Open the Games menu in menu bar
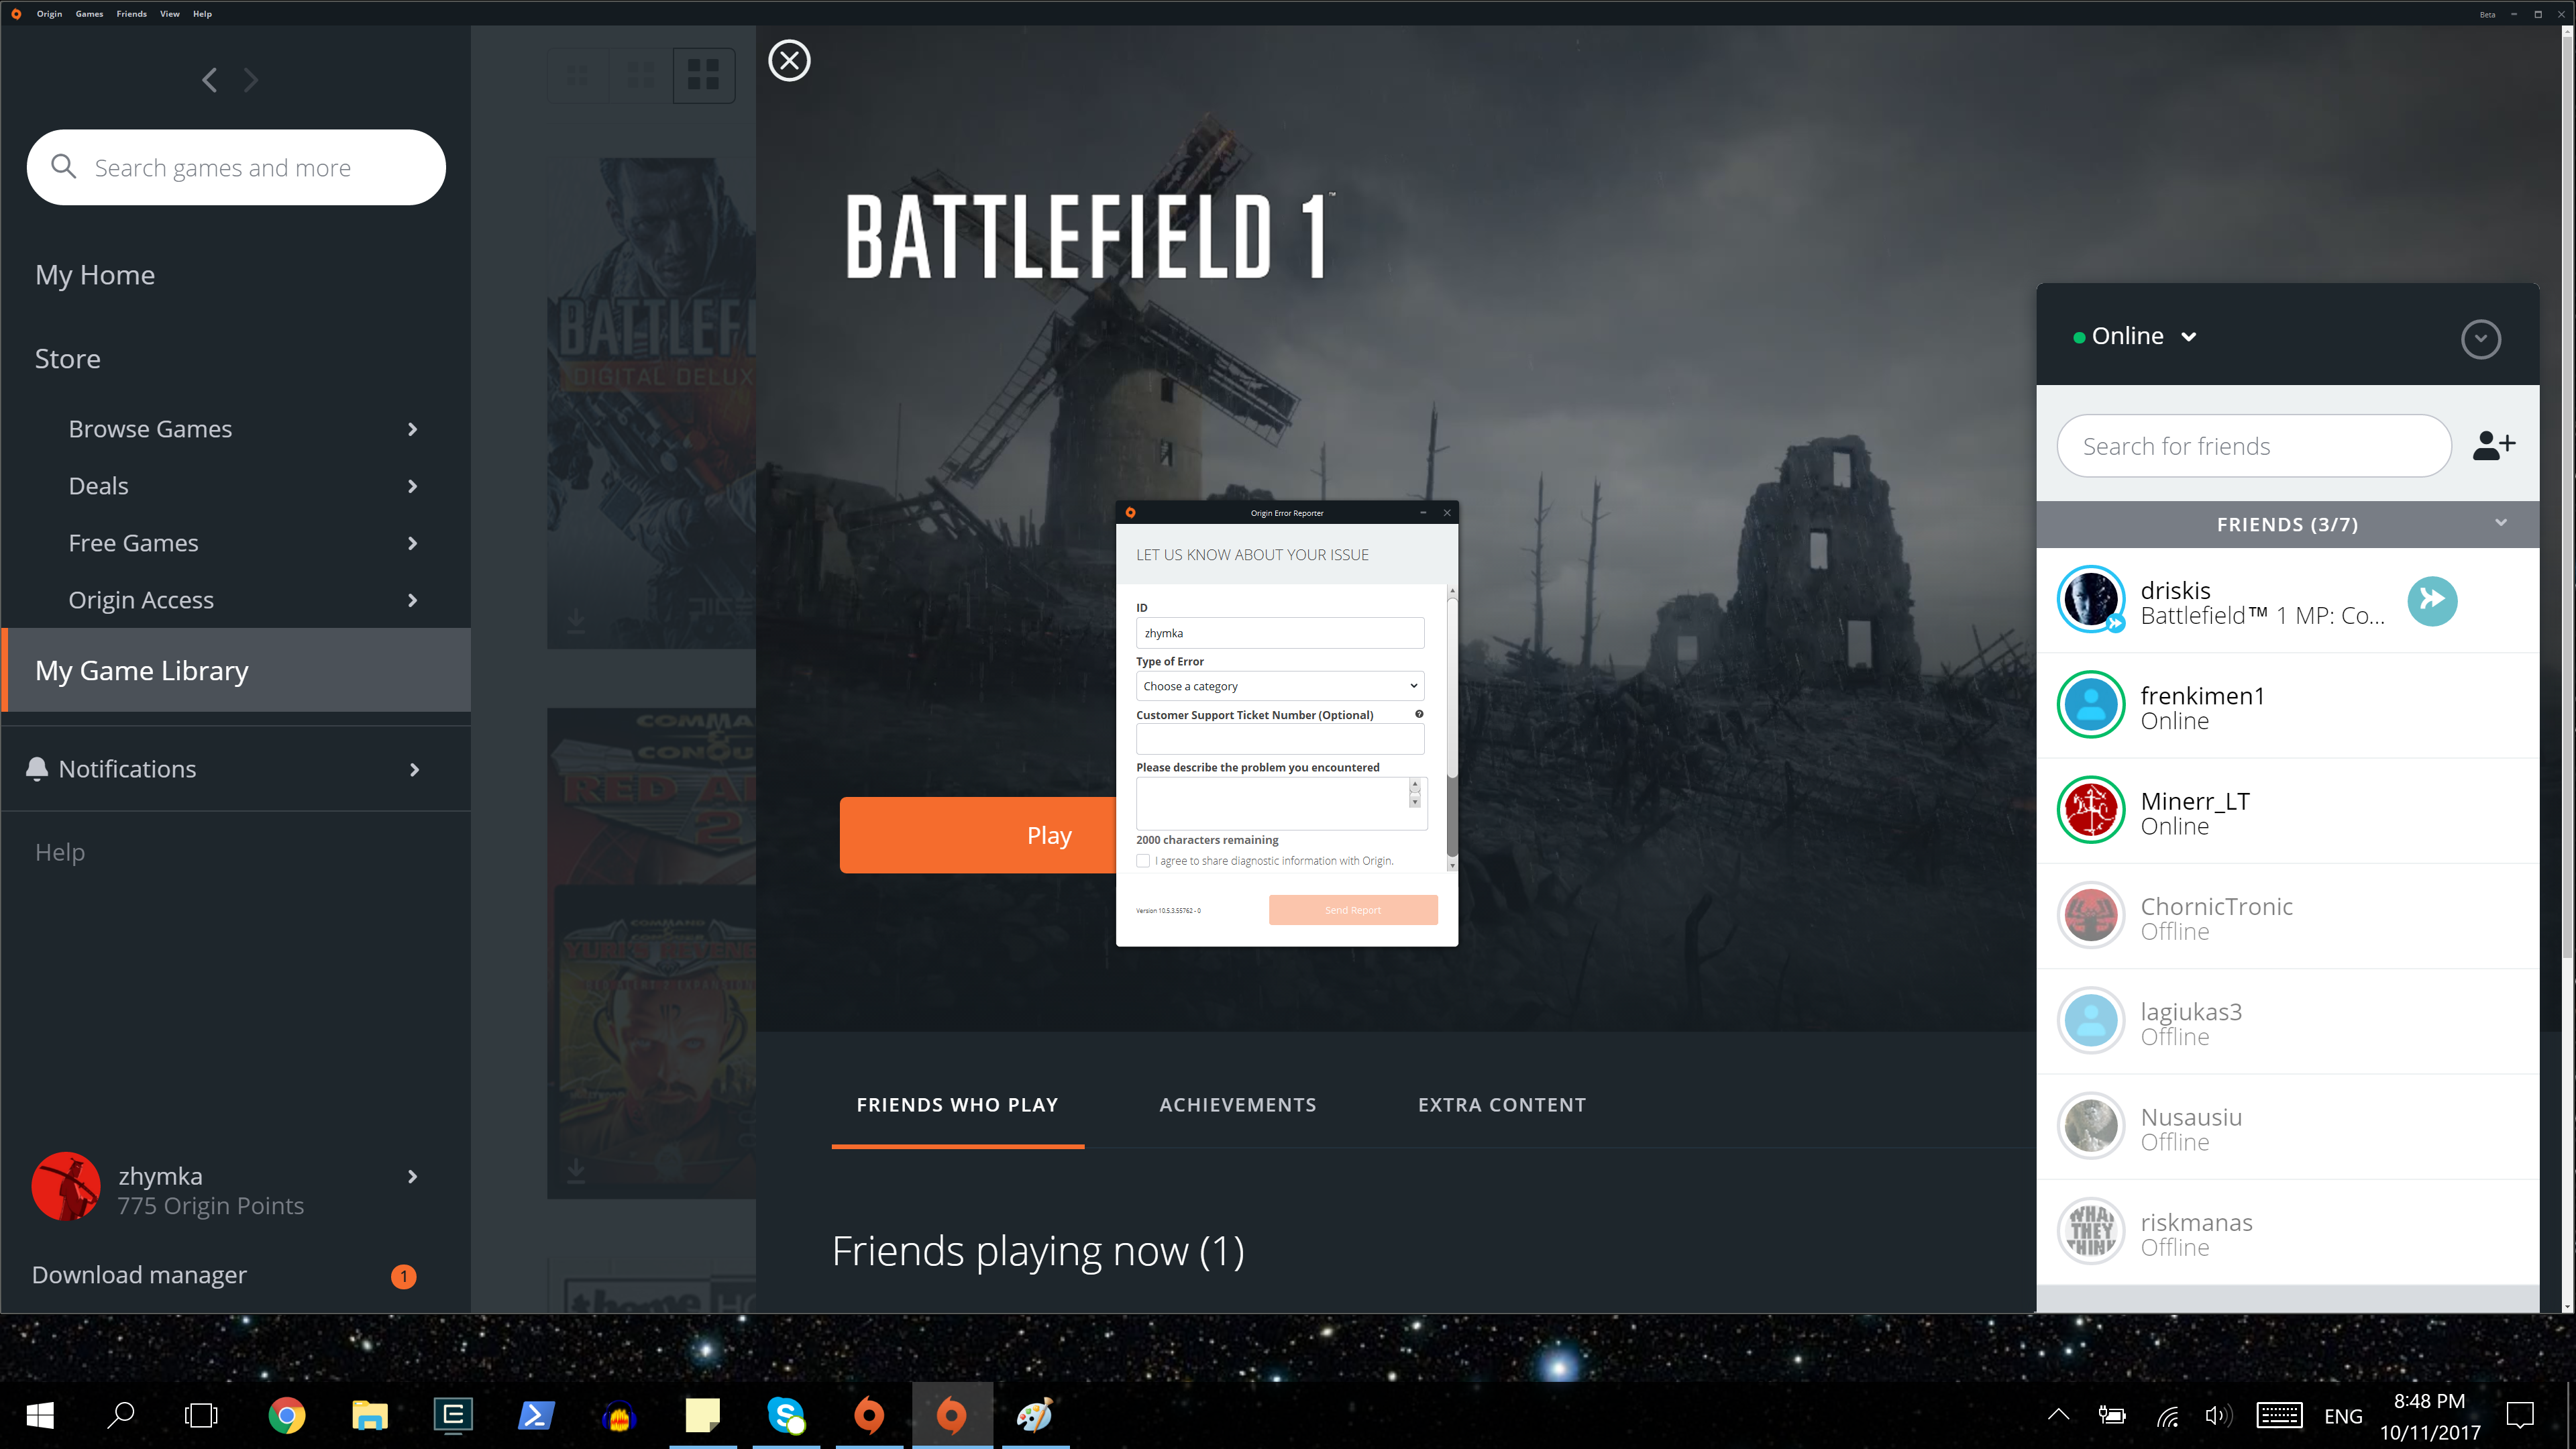This screenshot has height=1449, width=2576. [89, 14]
